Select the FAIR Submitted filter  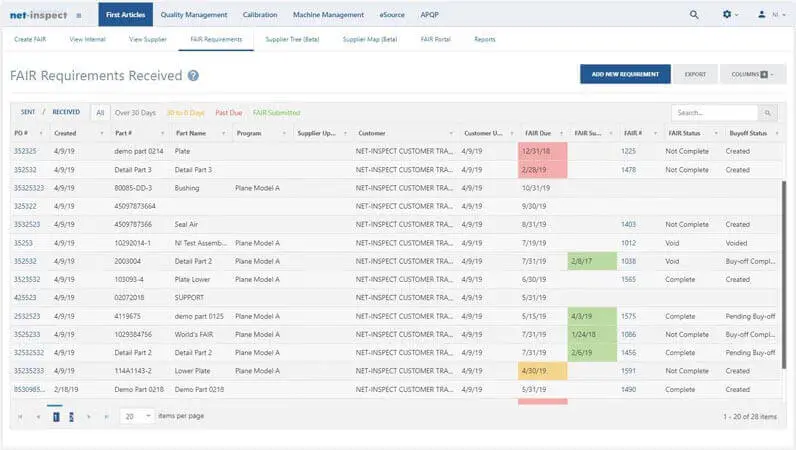(276, 113)
